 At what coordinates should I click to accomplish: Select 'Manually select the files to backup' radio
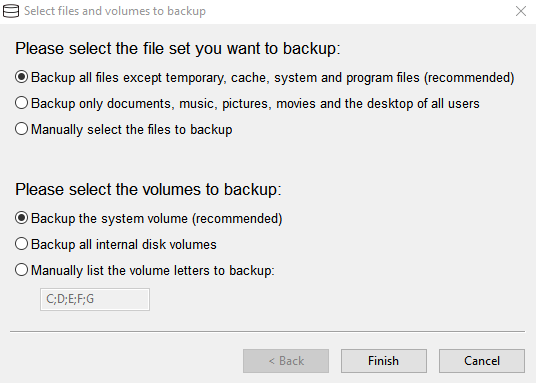click(21, 129)
